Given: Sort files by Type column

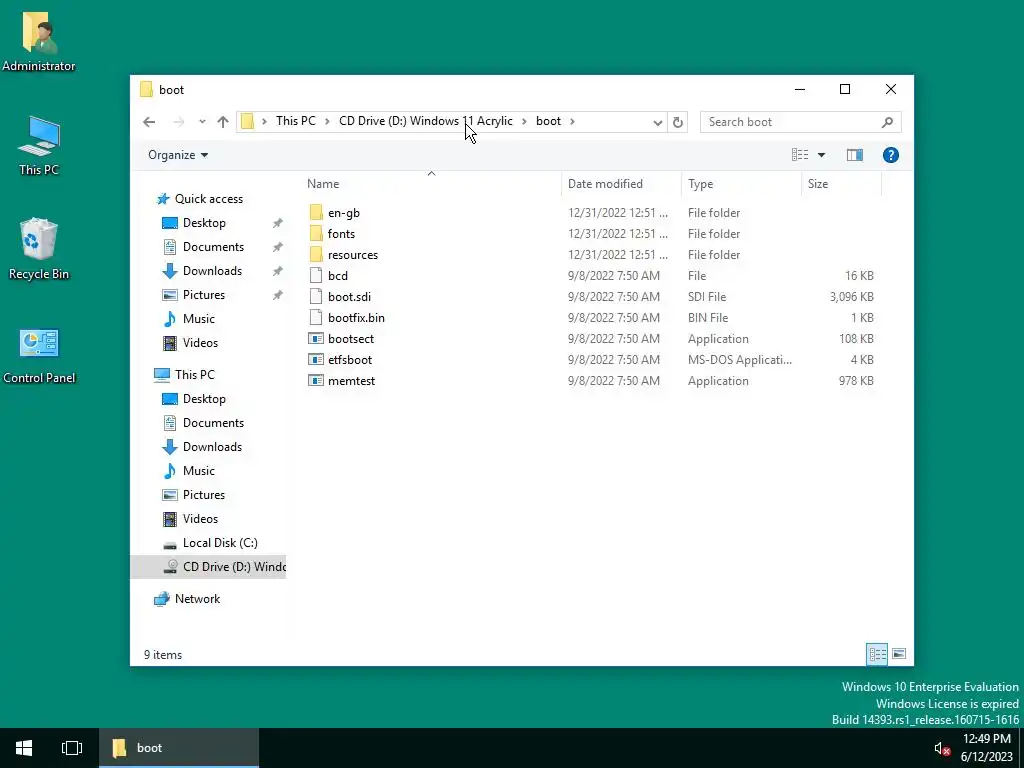Looking at the screenshot, I should tap(741, 184).
